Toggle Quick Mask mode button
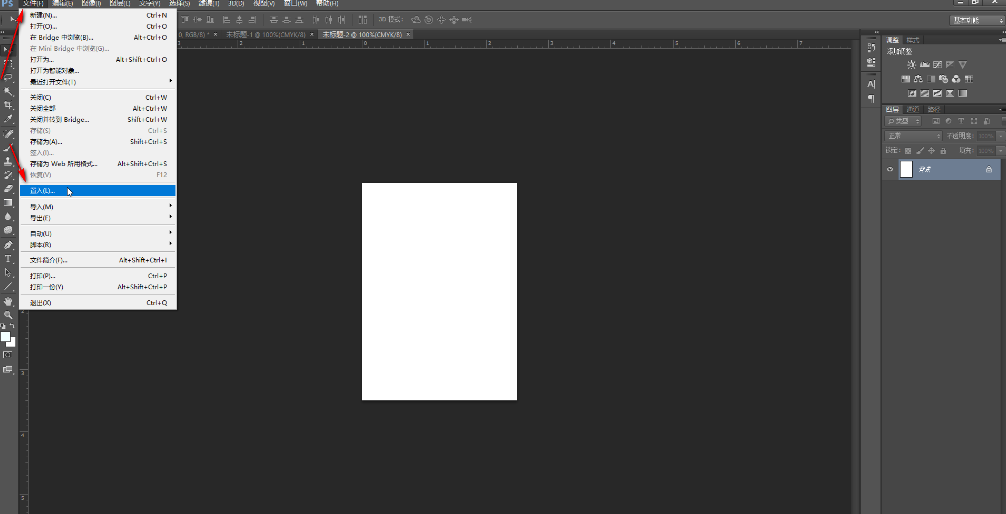1006x514 pixels. [8, 355]
